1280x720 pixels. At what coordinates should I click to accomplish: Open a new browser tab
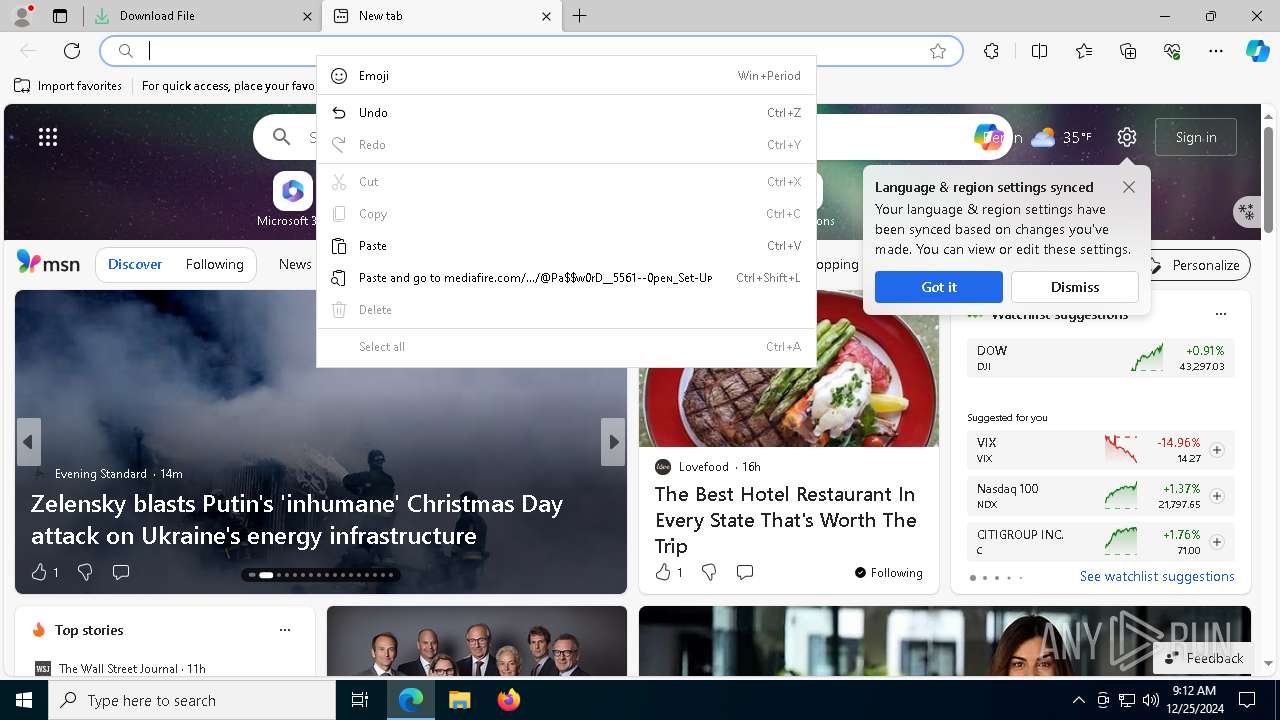(580, 16)
